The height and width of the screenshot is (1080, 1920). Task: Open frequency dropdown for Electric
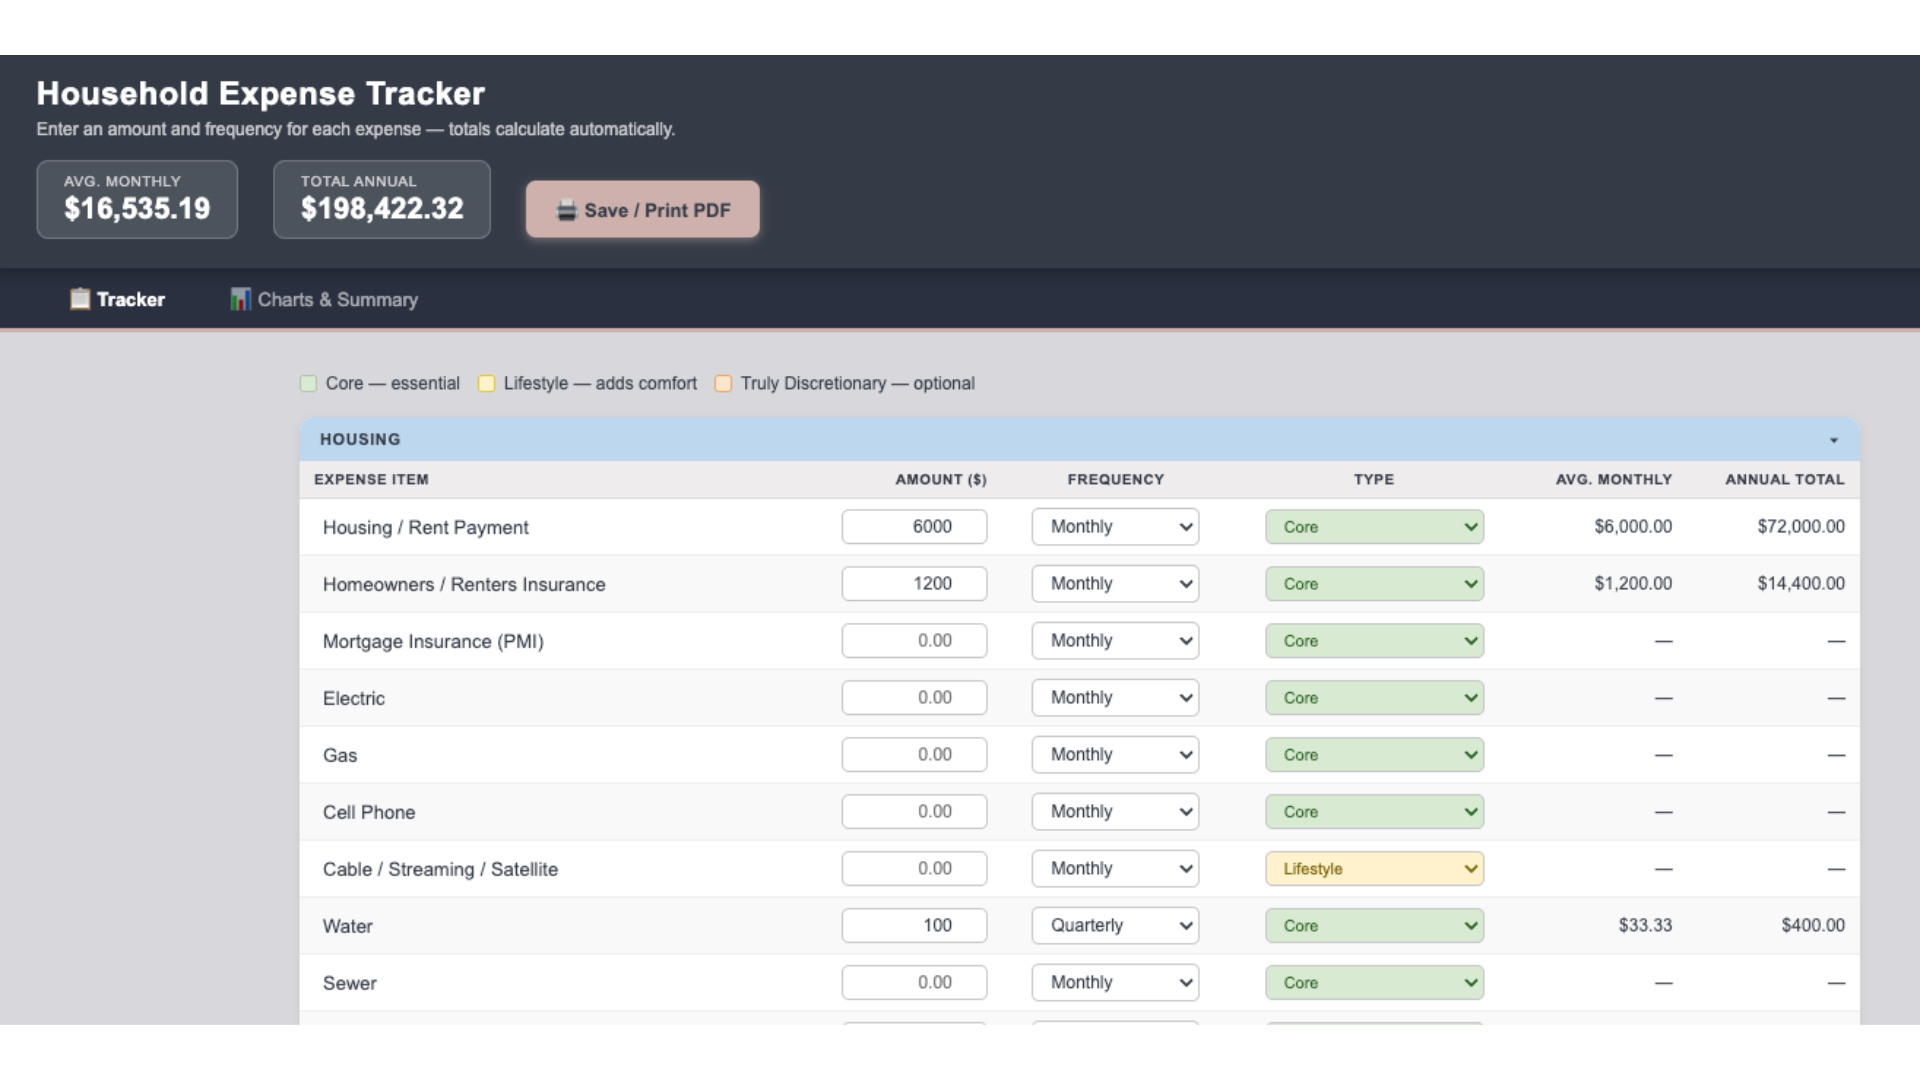(x=1115, y=698)
